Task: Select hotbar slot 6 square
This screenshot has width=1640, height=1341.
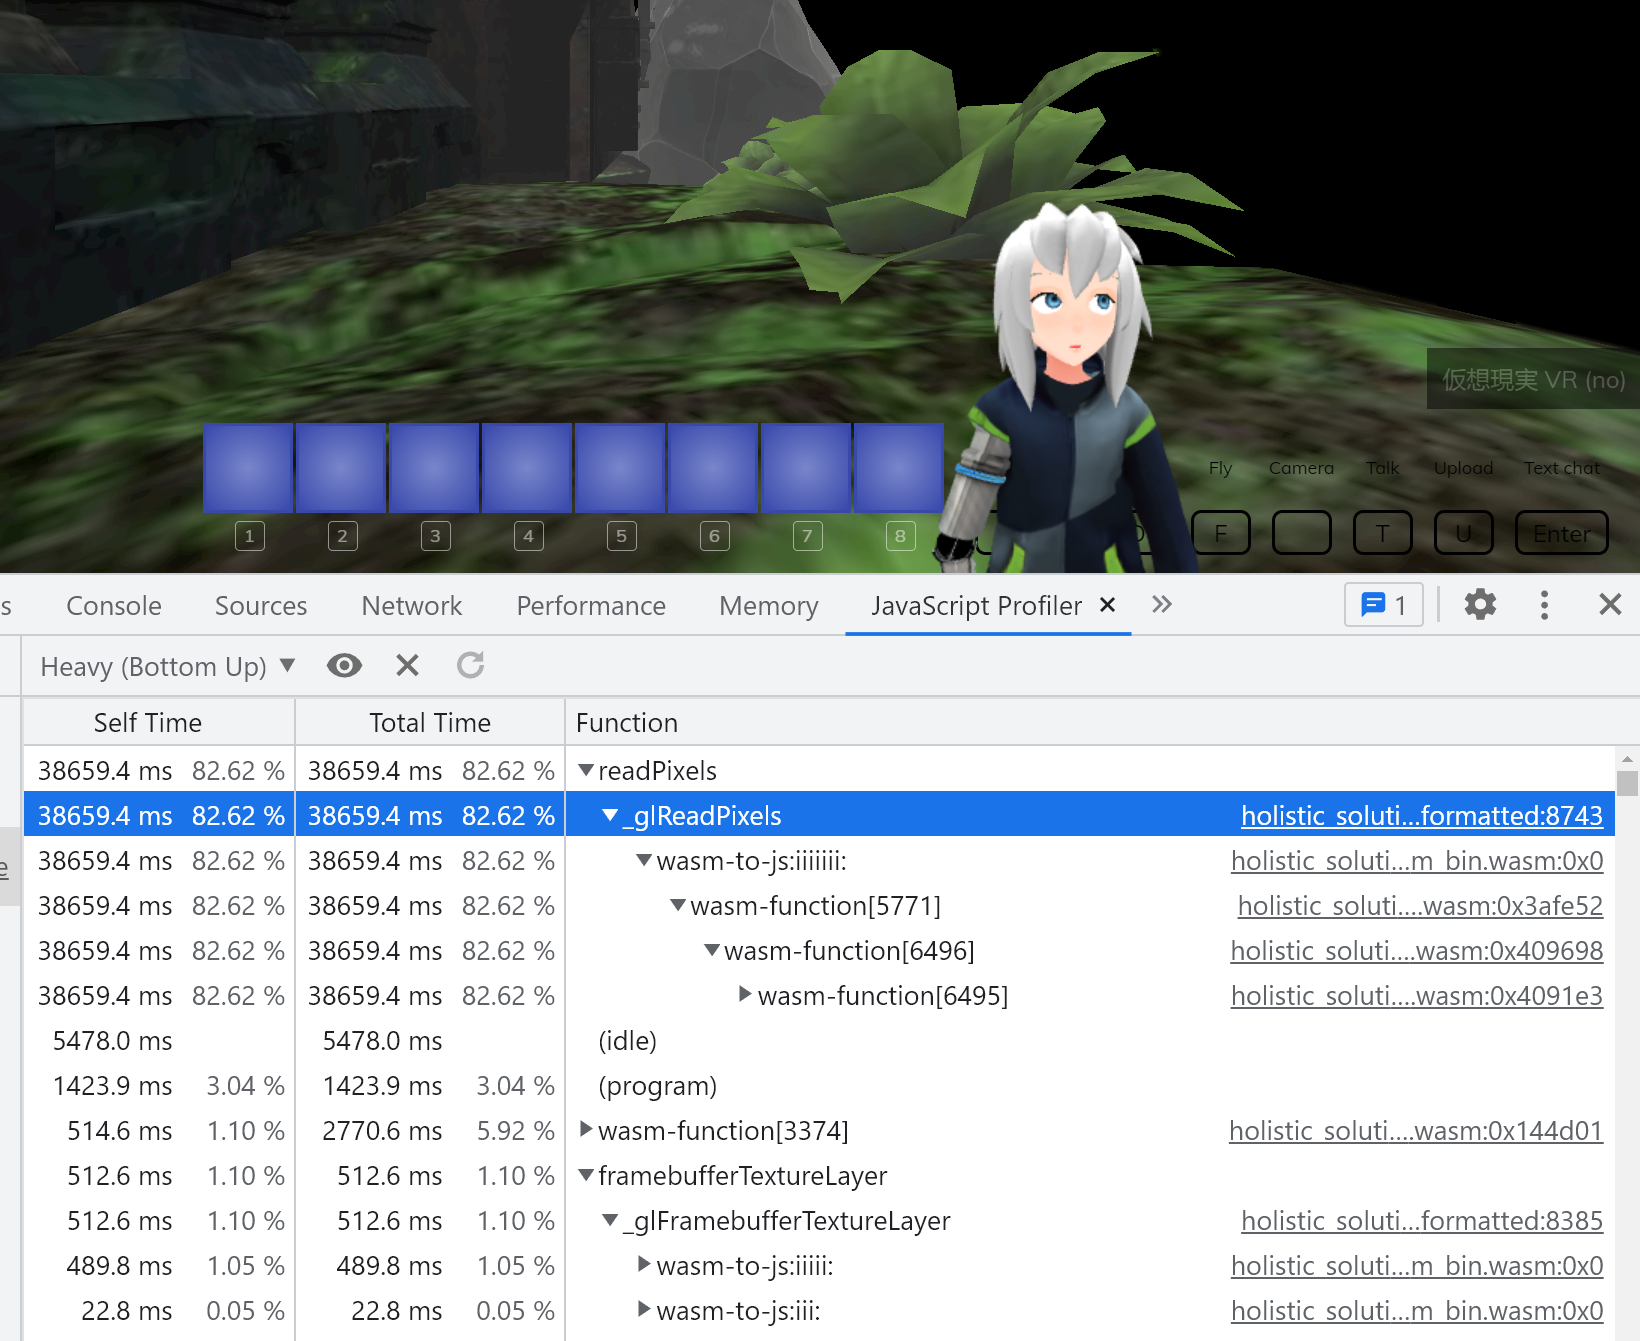Action: pyautogui.click(x=713, y=468)
